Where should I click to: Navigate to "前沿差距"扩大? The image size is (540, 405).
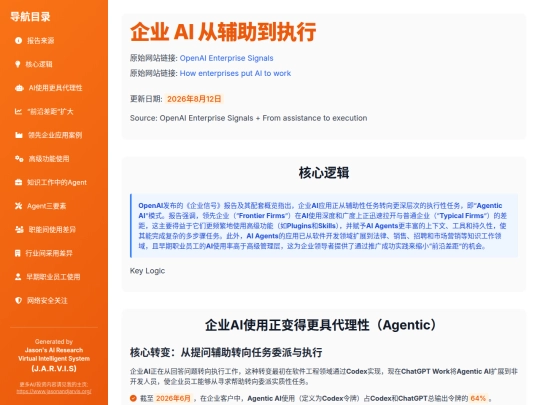tap(50, 111)
